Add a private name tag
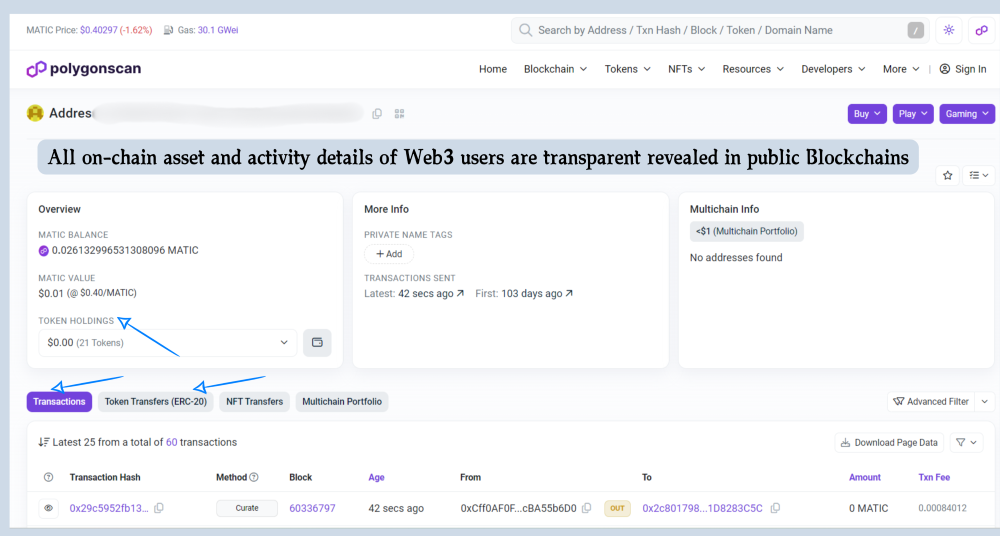The width and height of the screenshot is (1000, 536). (389, 254)
